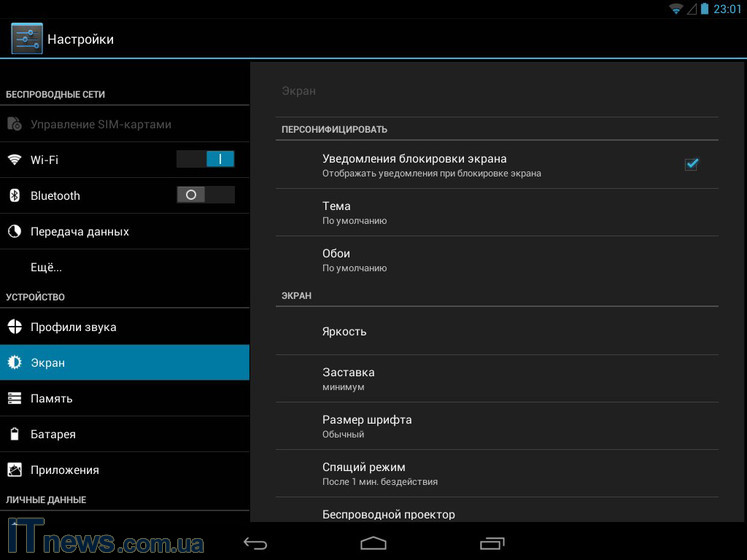Open the Яркость brightness setting
This screenshot has width=747, height=560.
(x=496, y=331)
